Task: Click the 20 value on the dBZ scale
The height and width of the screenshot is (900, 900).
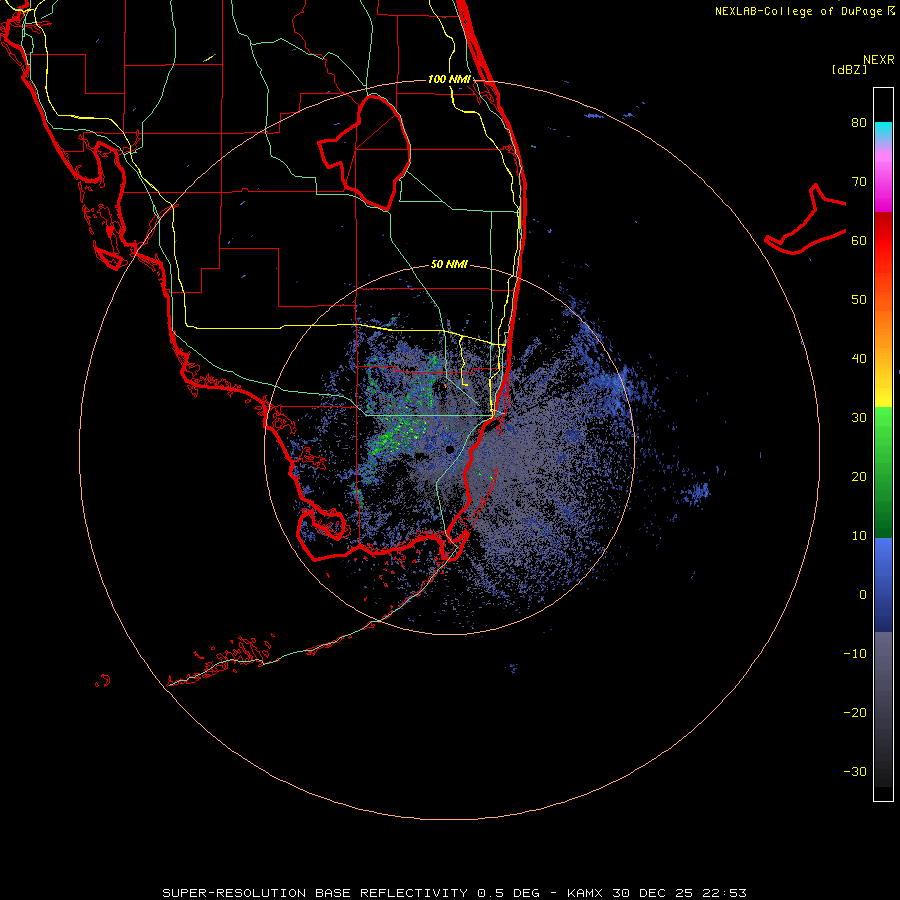Action: [859, 476]
